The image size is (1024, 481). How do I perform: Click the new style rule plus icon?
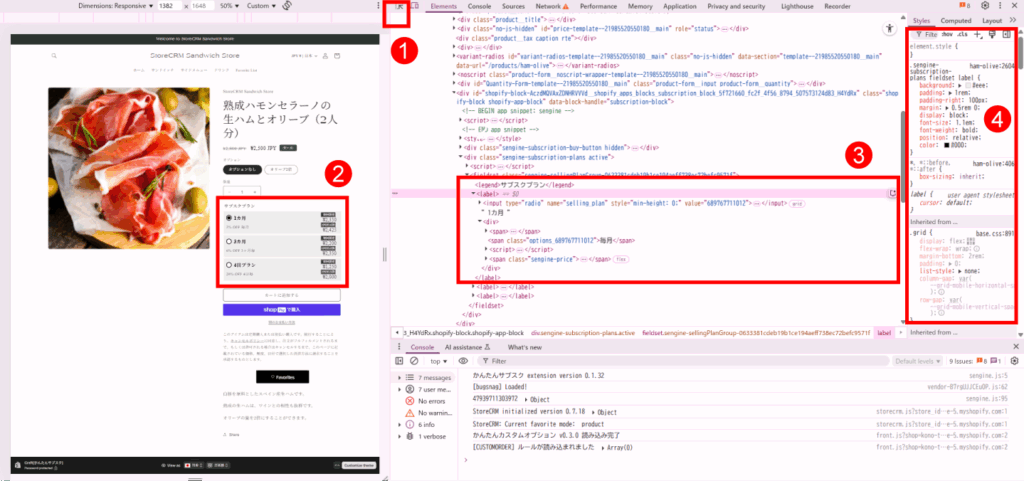coord(978,34)
